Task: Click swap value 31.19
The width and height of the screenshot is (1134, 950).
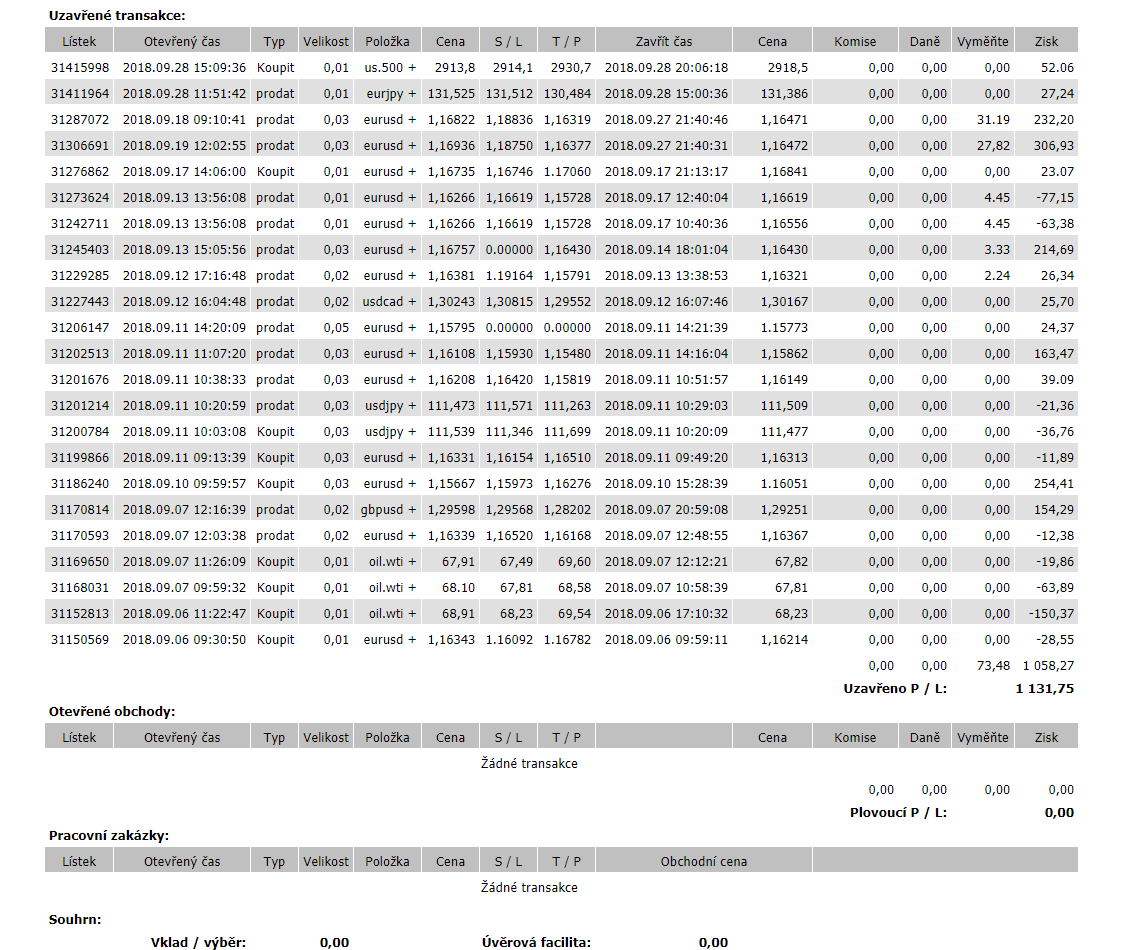Action: click(x=993, y=120)
